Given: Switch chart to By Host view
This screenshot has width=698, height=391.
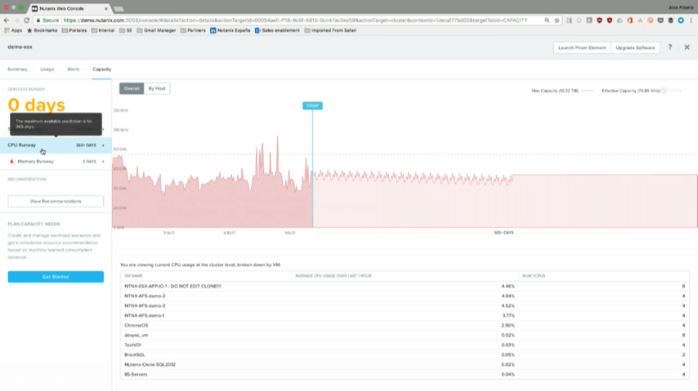Looking at the screenshot, I should (157, 89).
